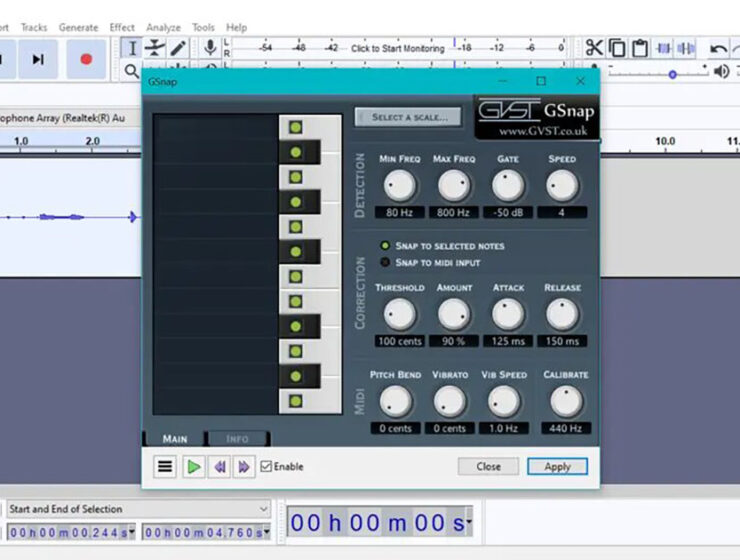Open the Select a Scale dropdown

[x=408, y=117]
